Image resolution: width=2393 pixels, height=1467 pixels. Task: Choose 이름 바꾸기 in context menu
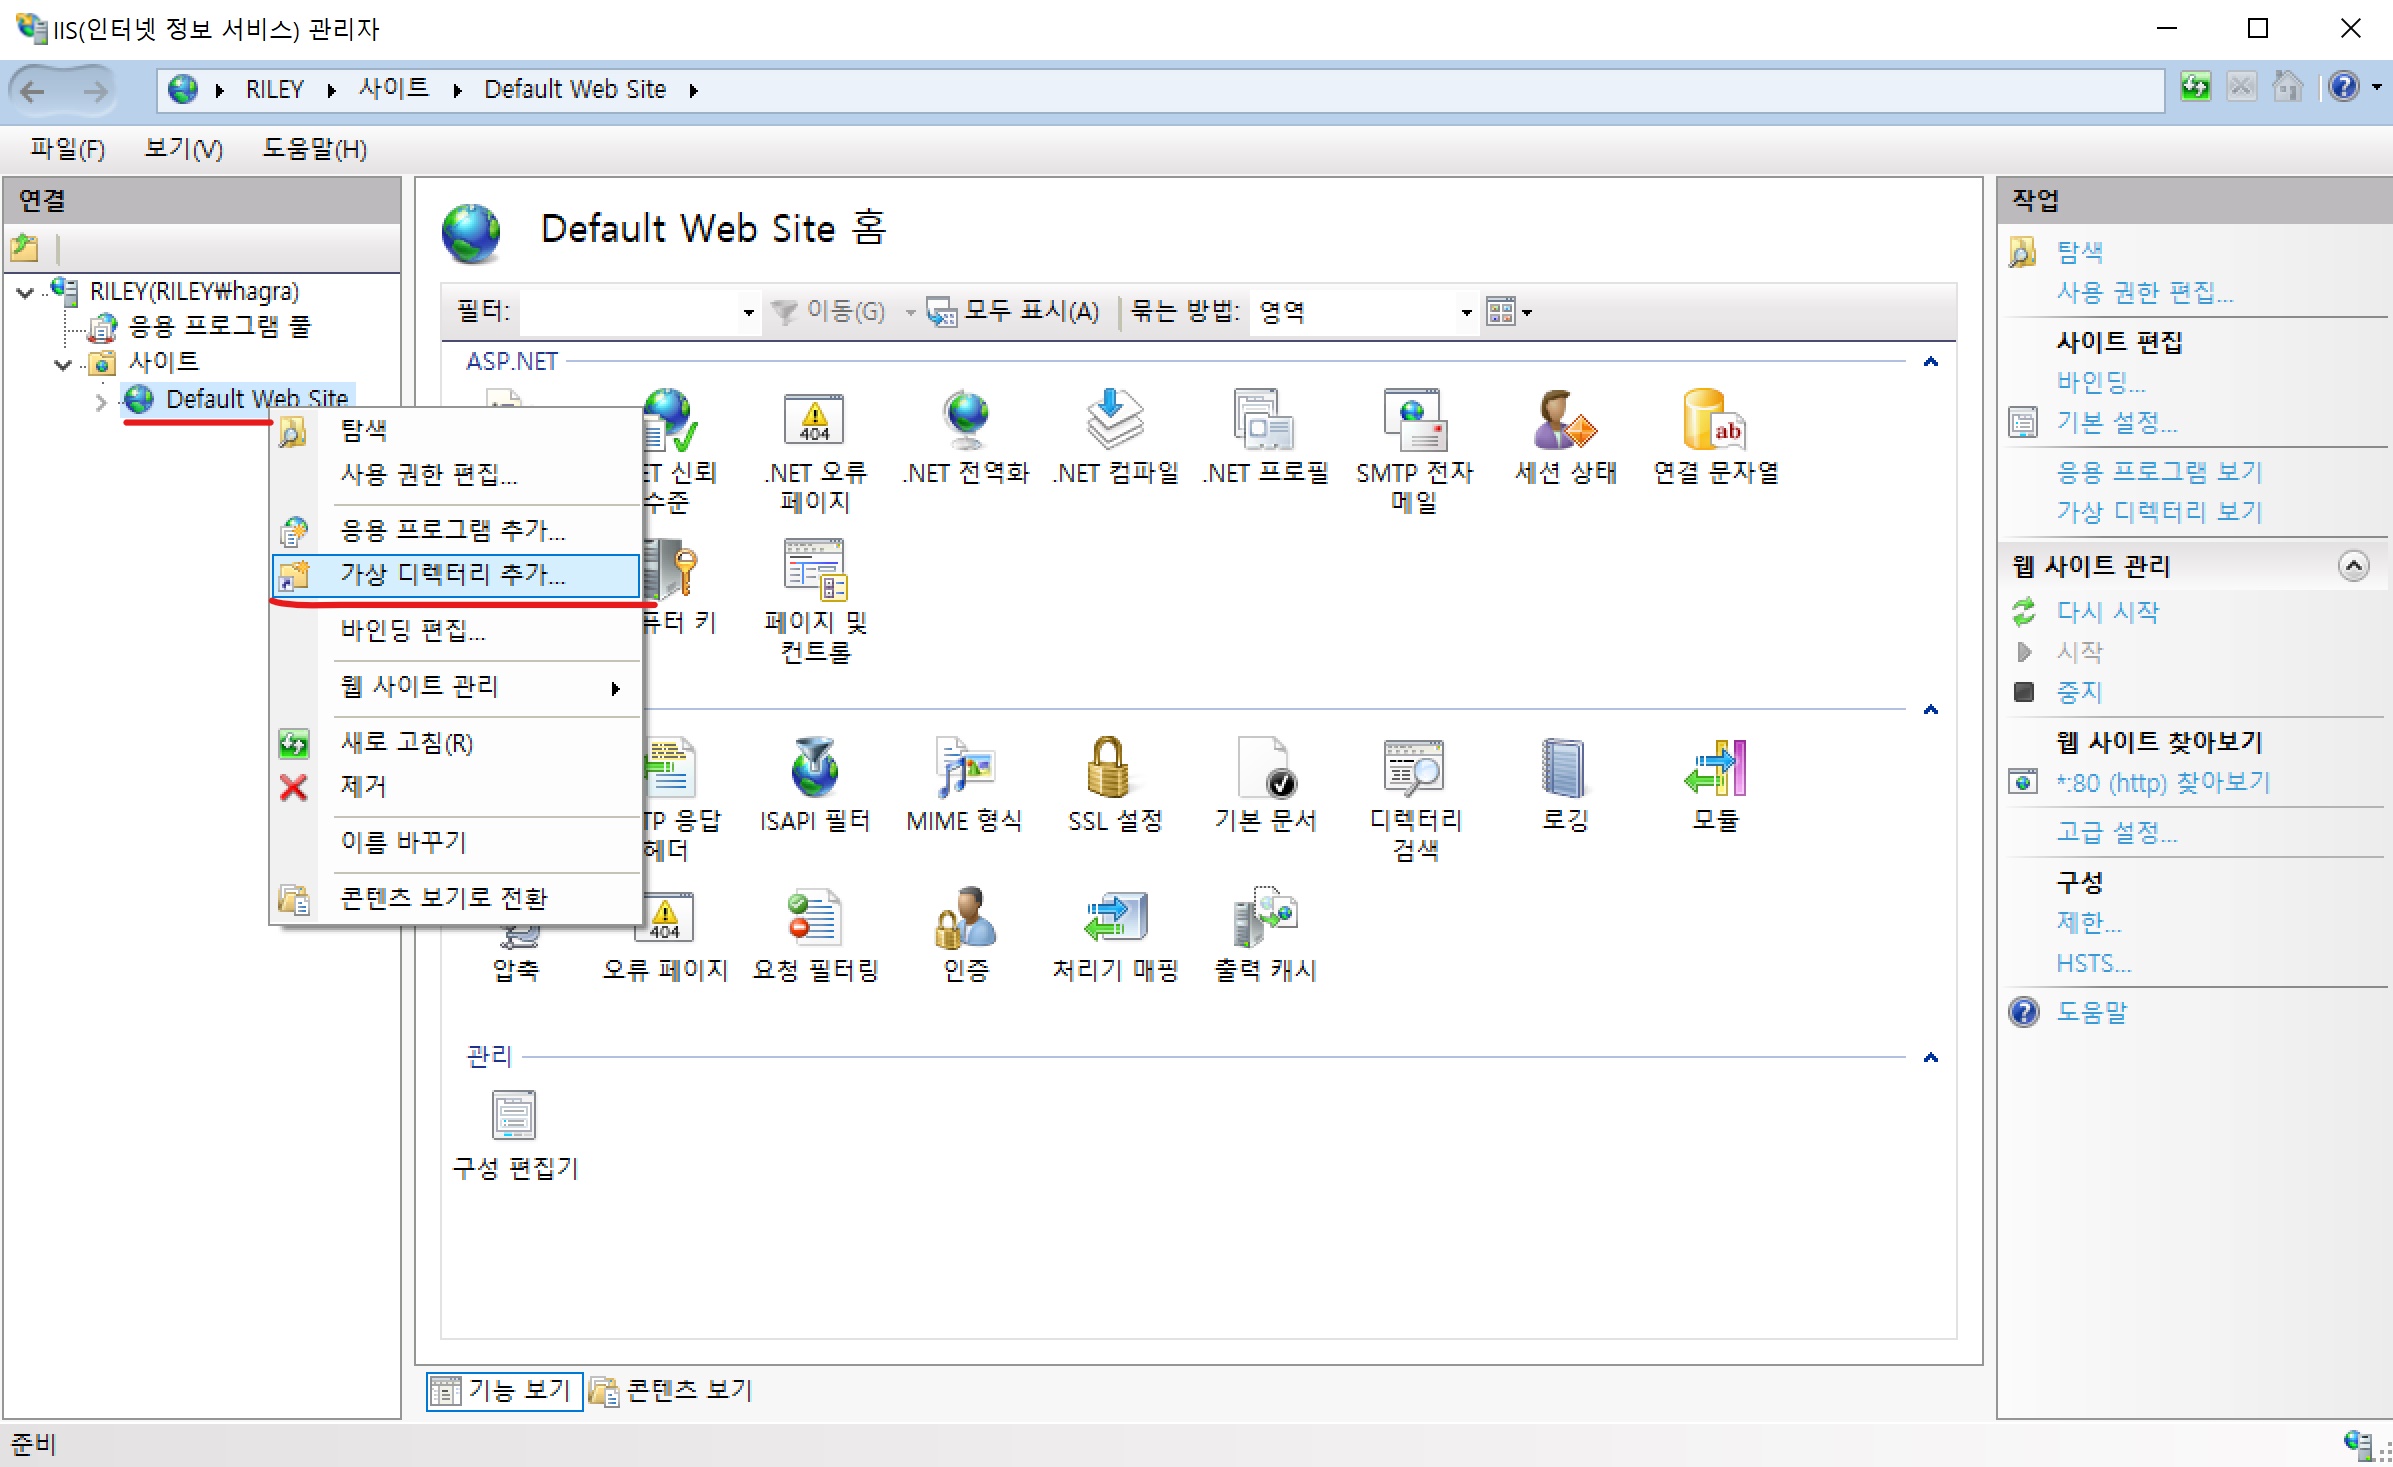455,843
